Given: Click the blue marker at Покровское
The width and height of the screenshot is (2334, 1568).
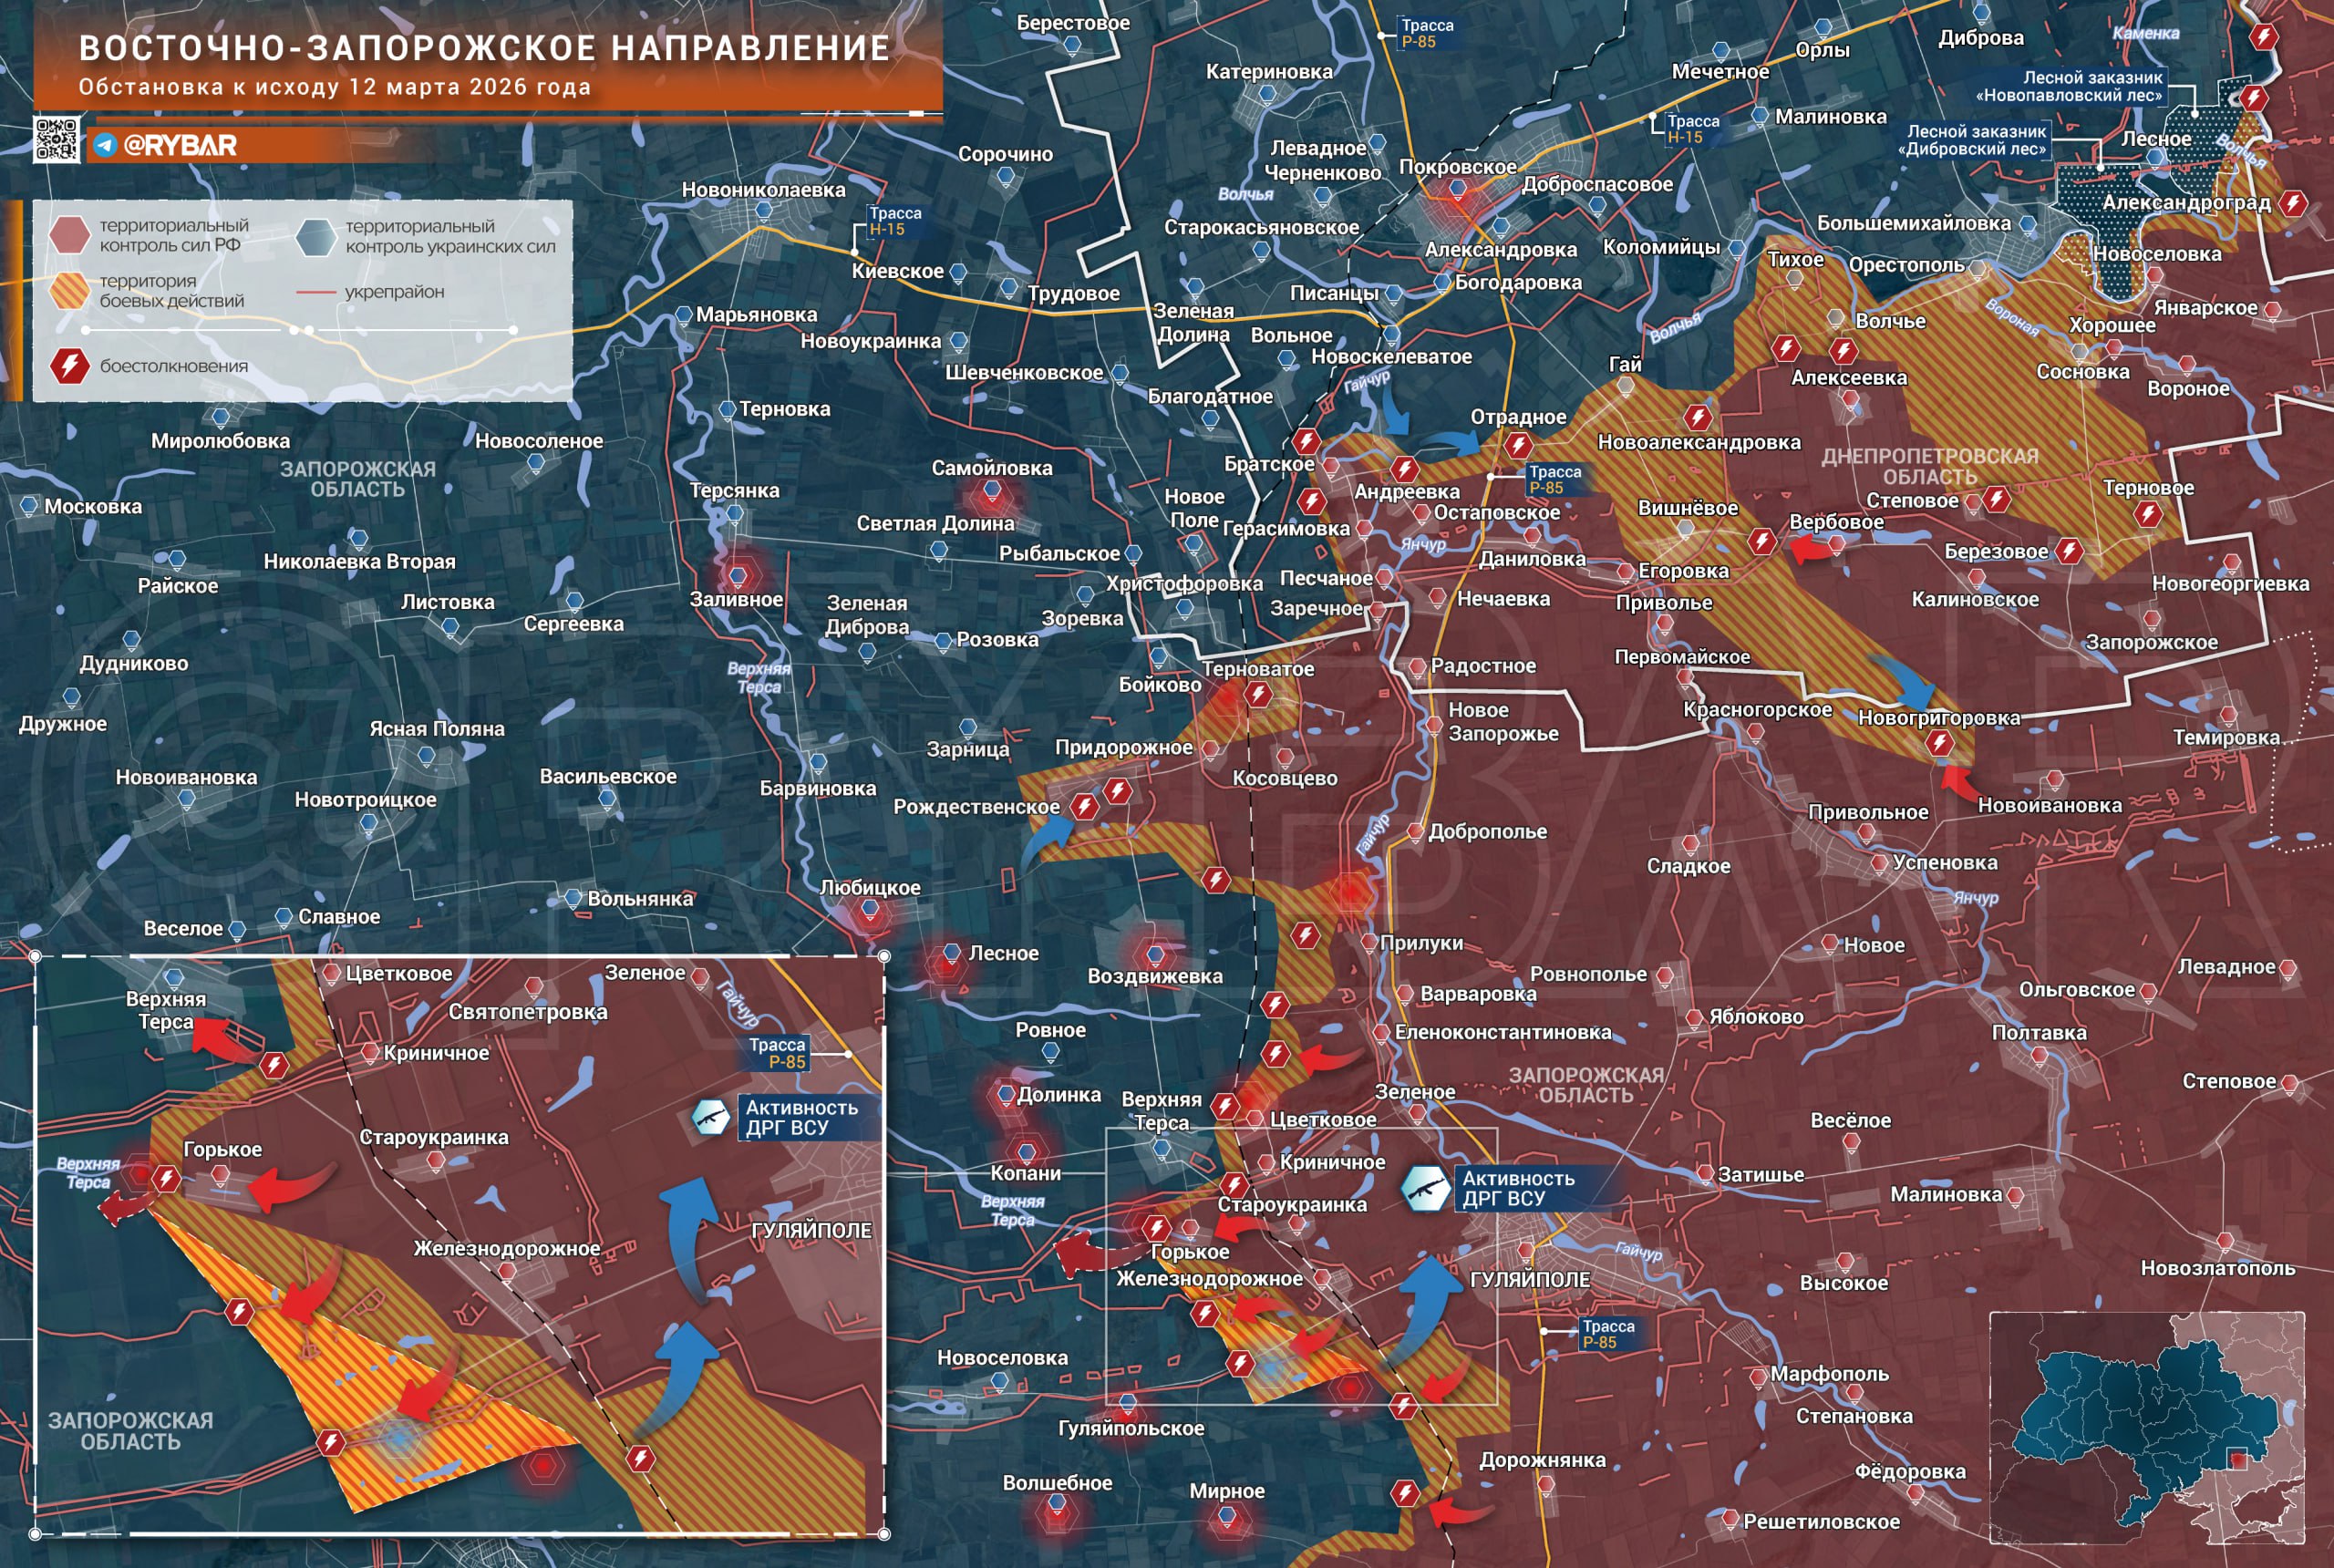Looking at the screenshot, I should (1457, 187).
